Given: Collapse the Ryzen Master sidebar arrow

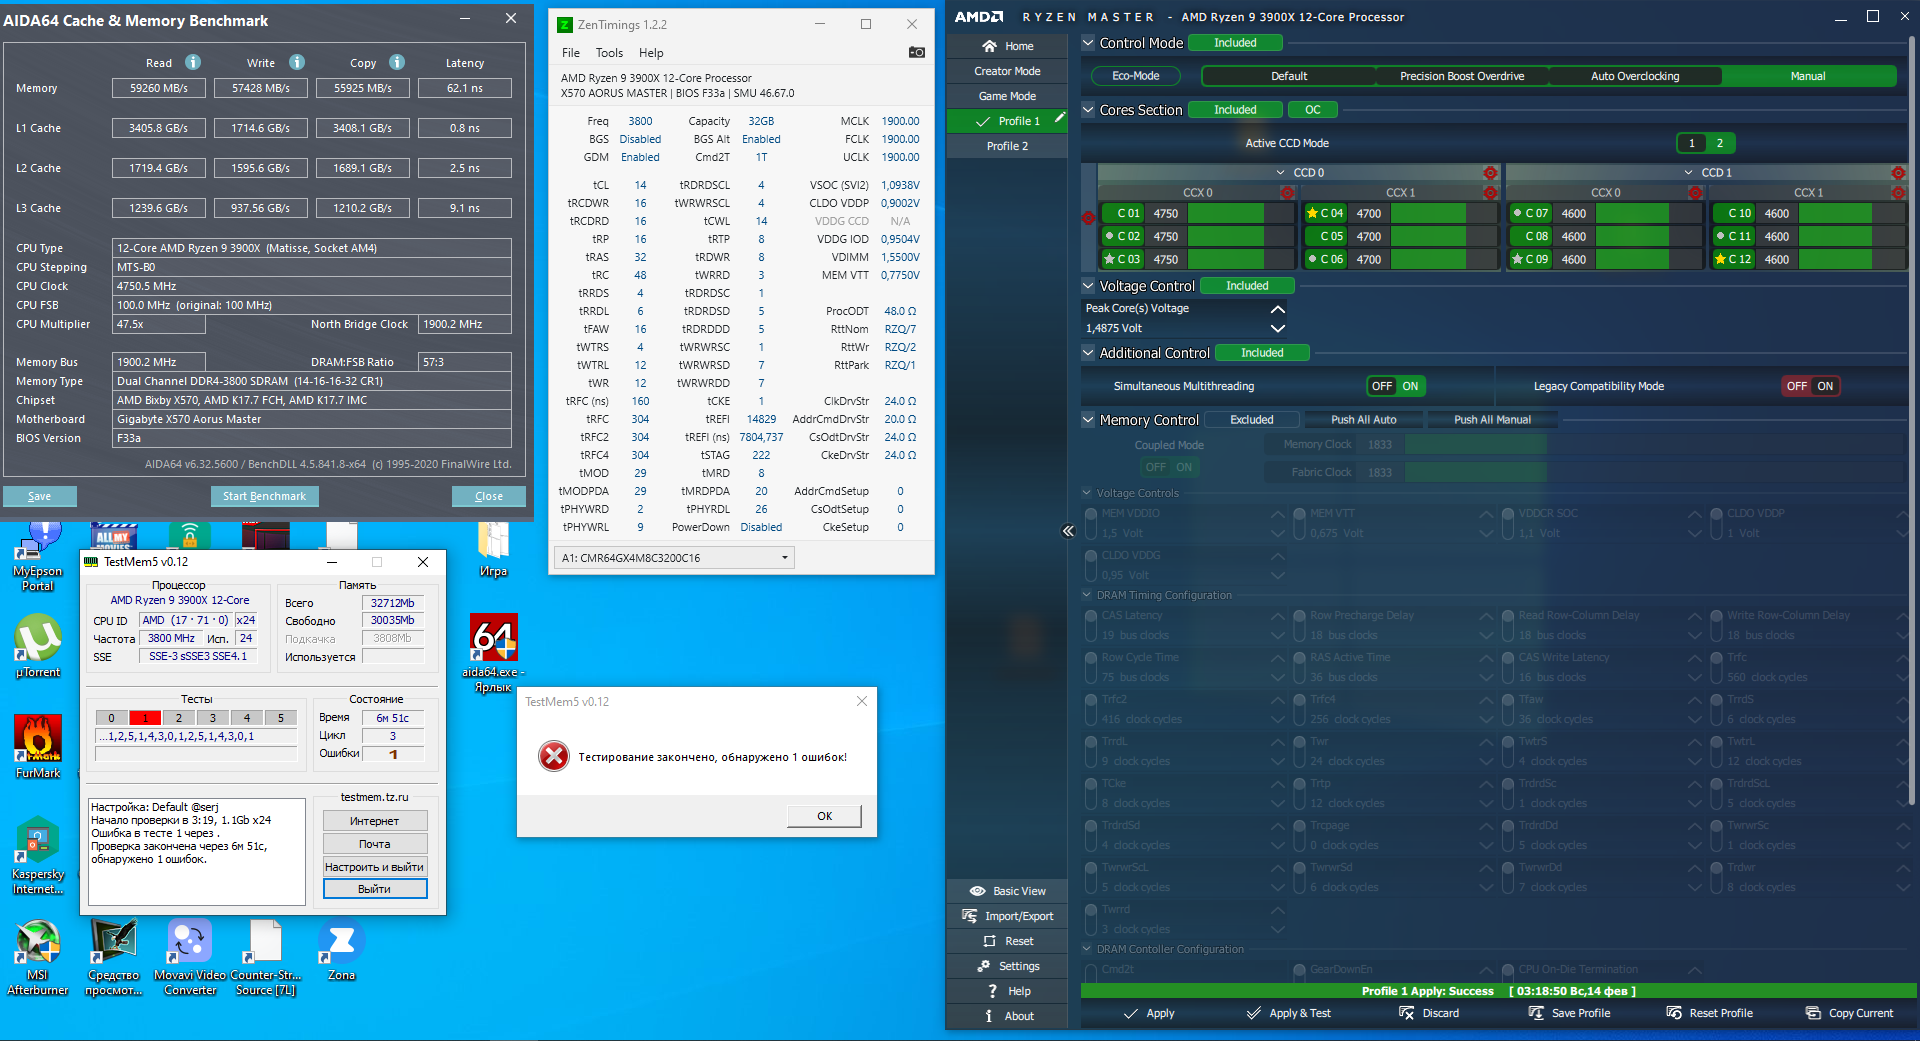Looking at the screenshot, I should point(1068,531).
